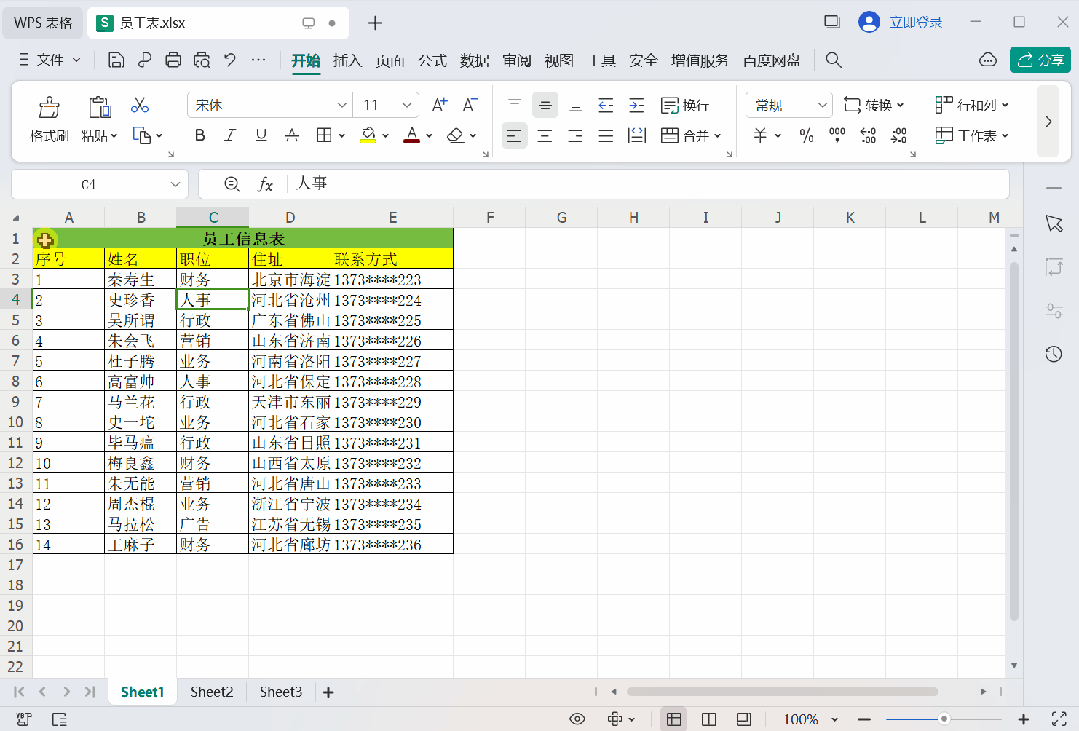This screenshot has height=731, width=1079.
Task: Increase font size with A+ icon
Action: (439, 105)
